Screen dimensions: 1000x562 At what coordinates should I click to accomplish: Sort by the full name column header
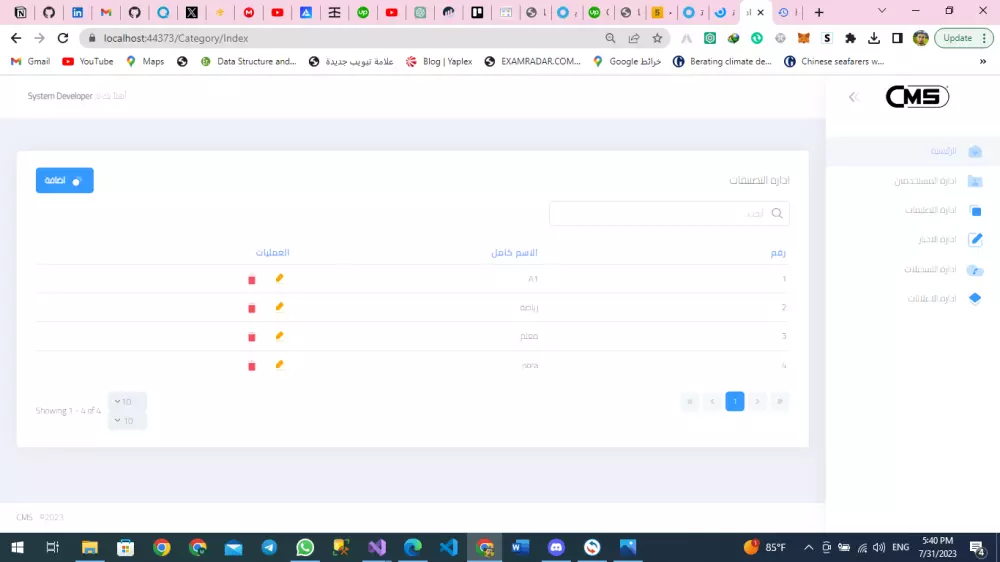coord(514,253)
